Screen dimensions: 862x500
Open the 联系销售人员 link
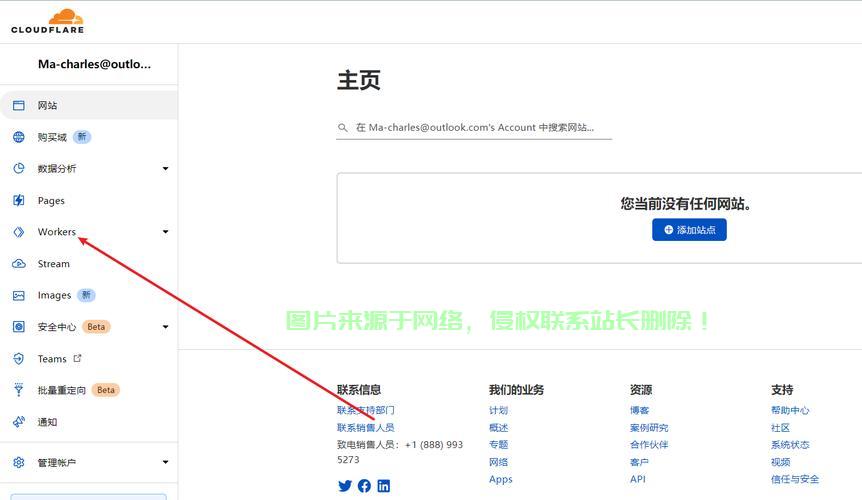tap(366, 427)
